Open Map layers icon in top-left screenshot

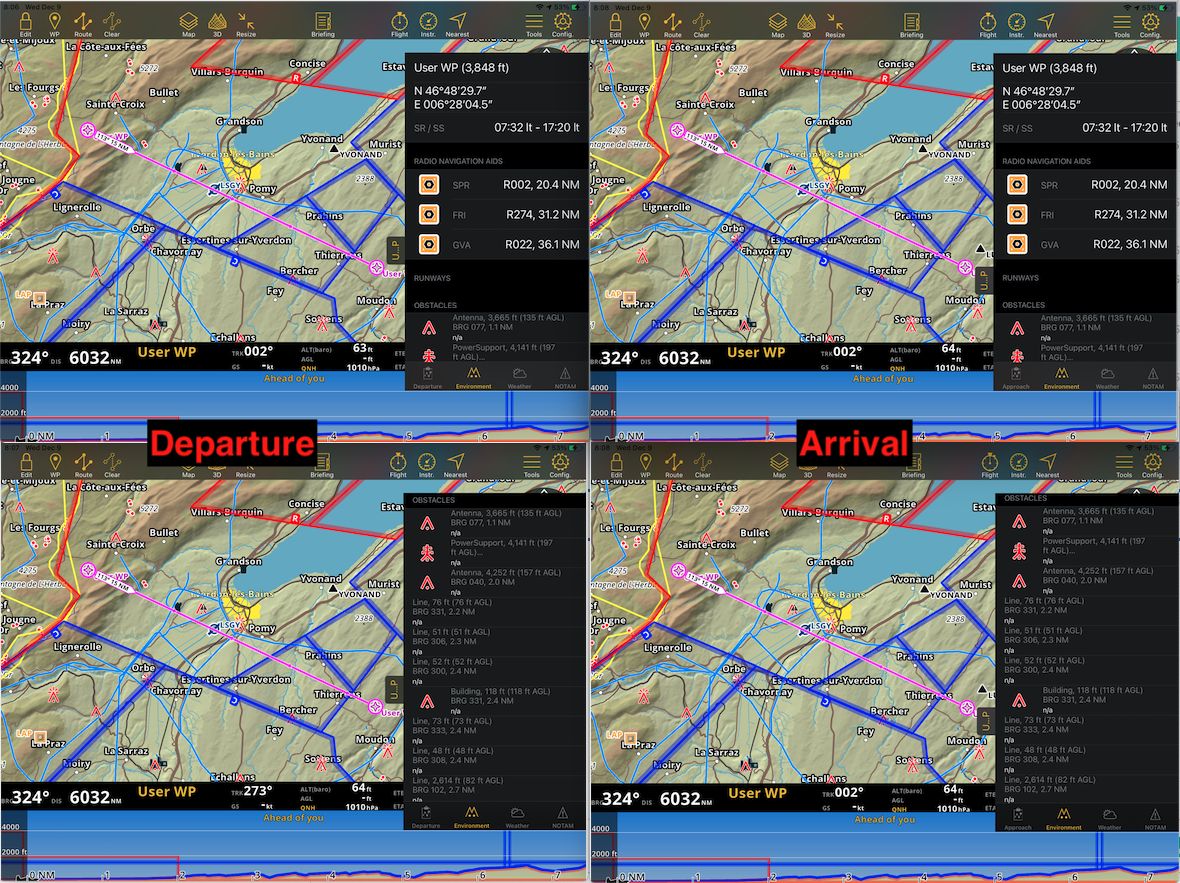(x=188, y=21)
